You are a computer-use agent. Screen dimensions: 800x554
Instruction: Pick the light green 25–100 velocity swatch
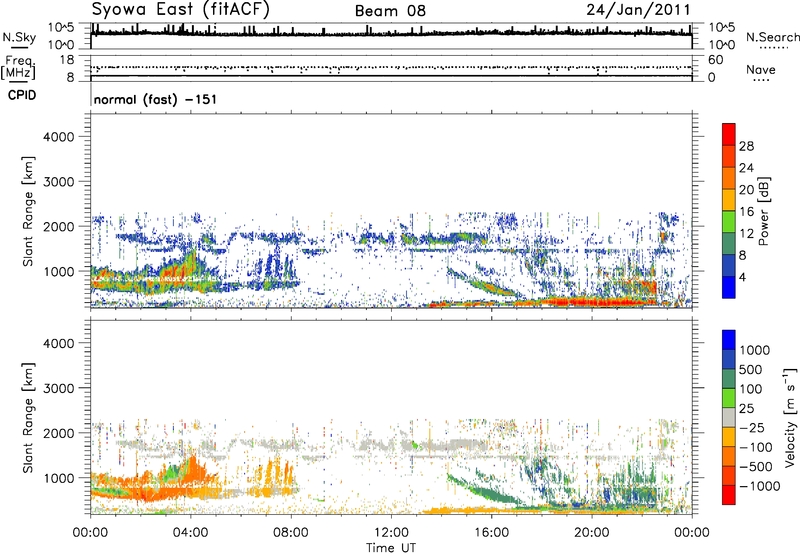coord(729,398)
